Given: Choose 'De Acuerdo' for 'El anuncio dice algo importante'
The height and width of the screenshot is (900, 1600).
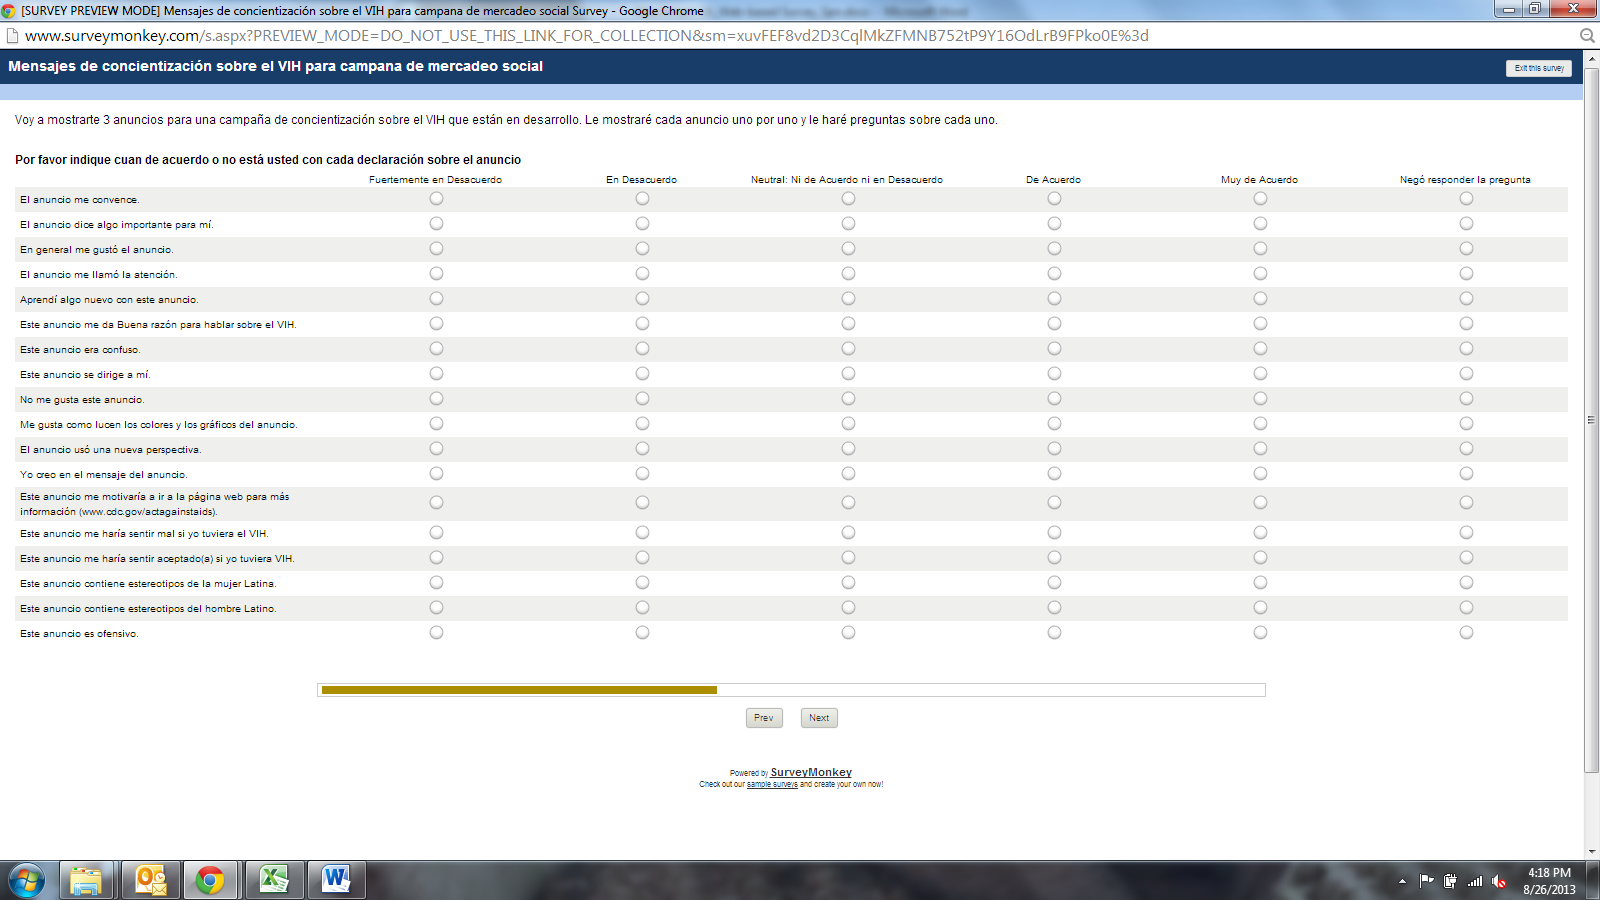Looking at the screenshot, I should [1054, 223].
